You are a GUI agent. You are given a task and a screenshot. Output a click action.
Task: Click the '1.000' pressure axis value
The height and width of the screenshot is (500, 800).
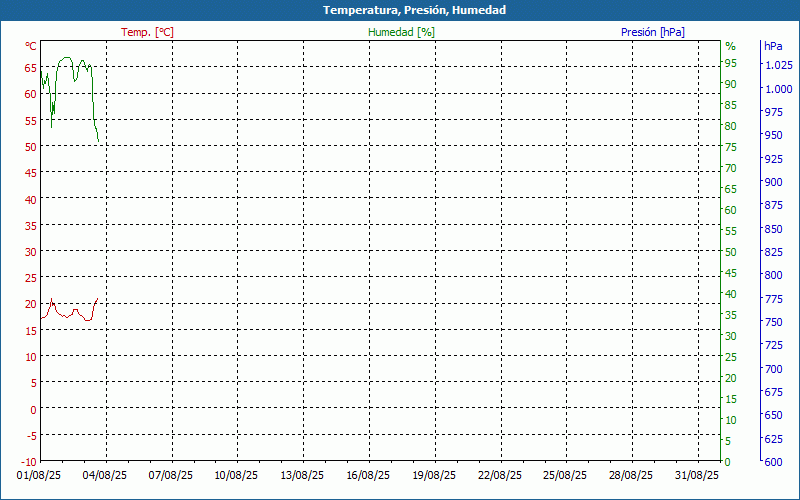(x=778, y=89)
